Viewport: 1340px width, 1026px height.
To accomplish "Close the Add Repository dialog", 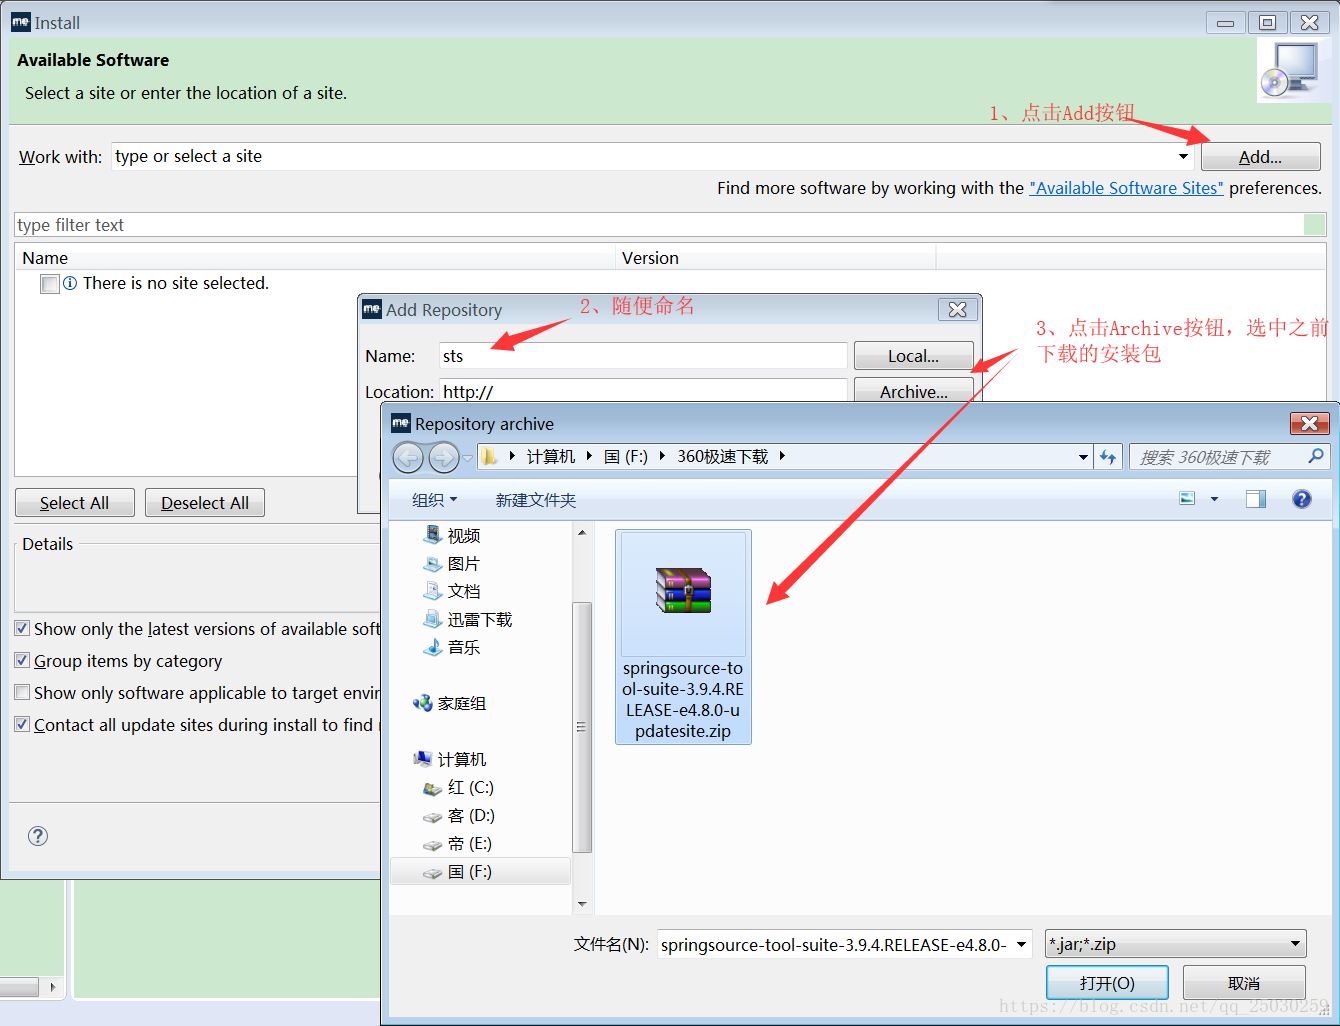I will point(957,310).
